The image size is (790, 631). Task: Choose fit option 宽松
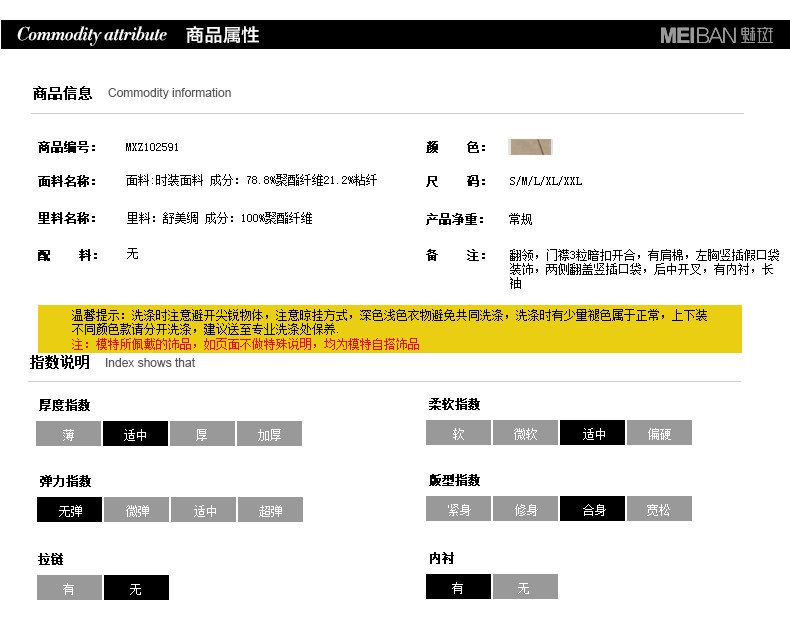[660, 509]
